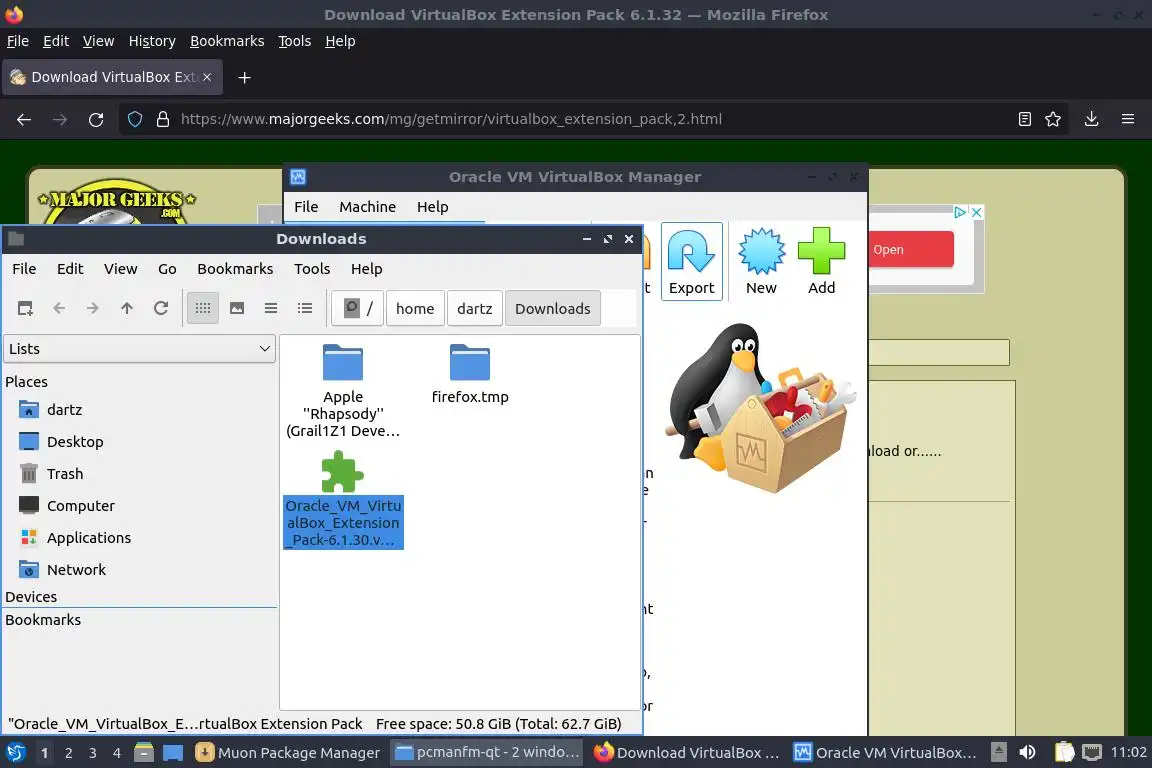Click the site security padlock icon
This screenshot has height=768, width=1152.
tap(163, 119)
